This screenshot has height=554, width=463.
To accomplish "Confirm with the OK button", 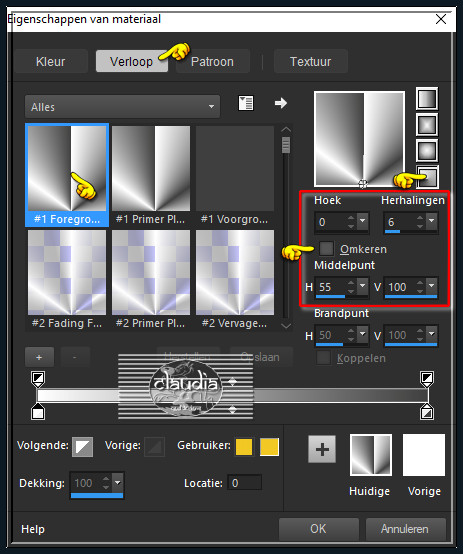I will tap(318, 529).
